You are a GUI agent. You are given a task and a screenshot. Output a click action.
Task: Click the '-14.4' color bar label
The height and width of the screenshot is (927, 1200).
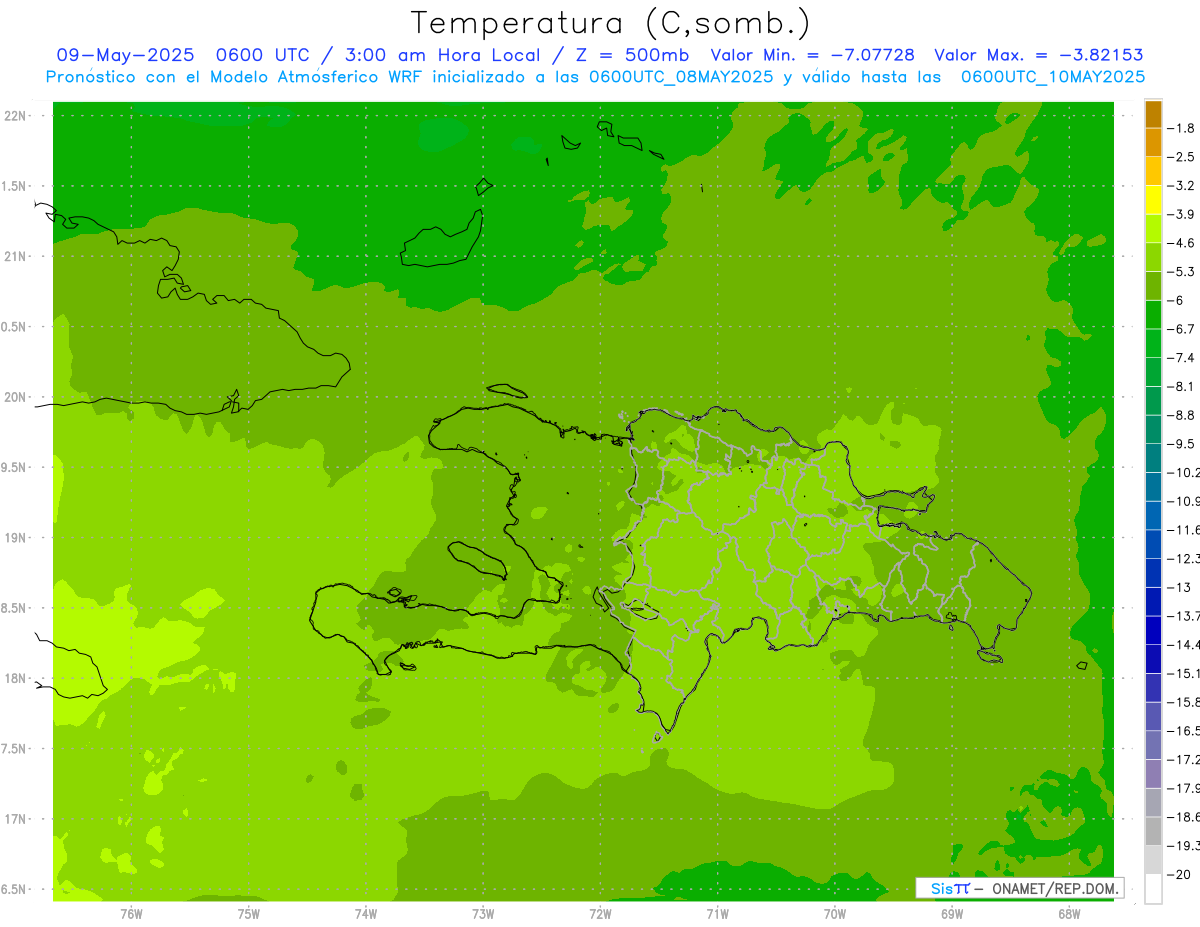[x=1184, y=644]
